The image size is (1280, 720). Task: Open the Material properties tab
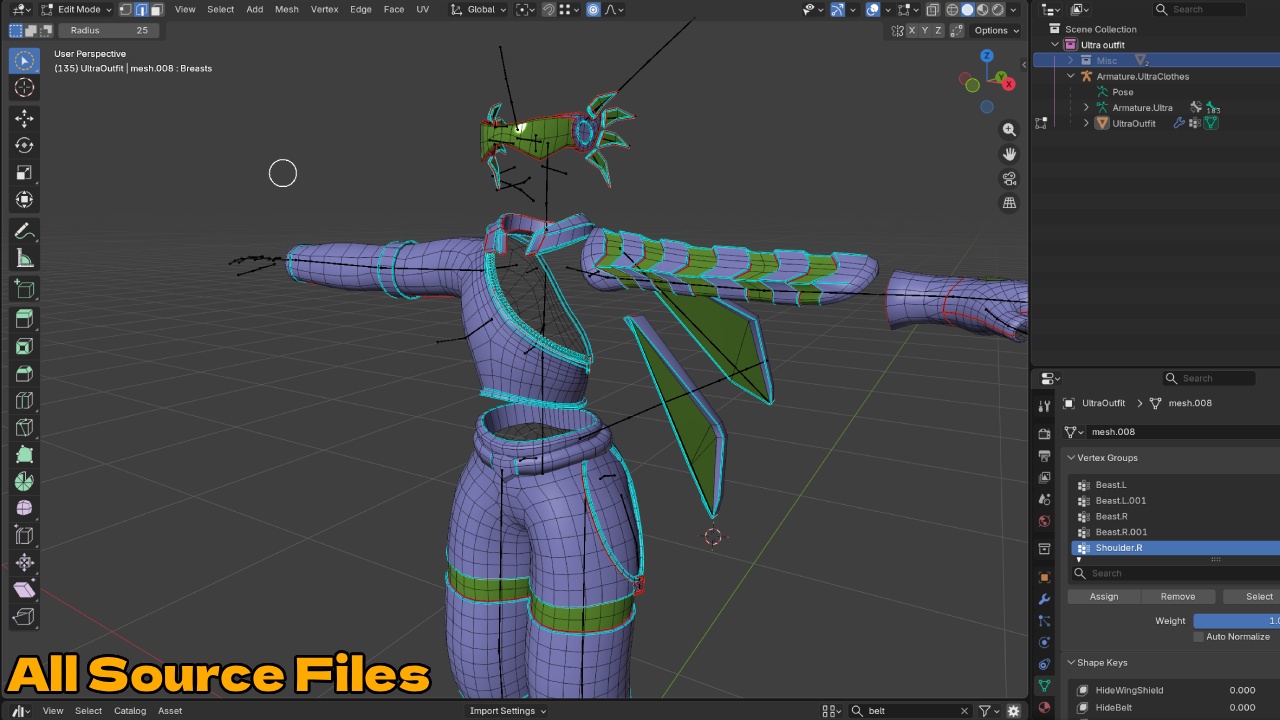(x=1044, y=707)
